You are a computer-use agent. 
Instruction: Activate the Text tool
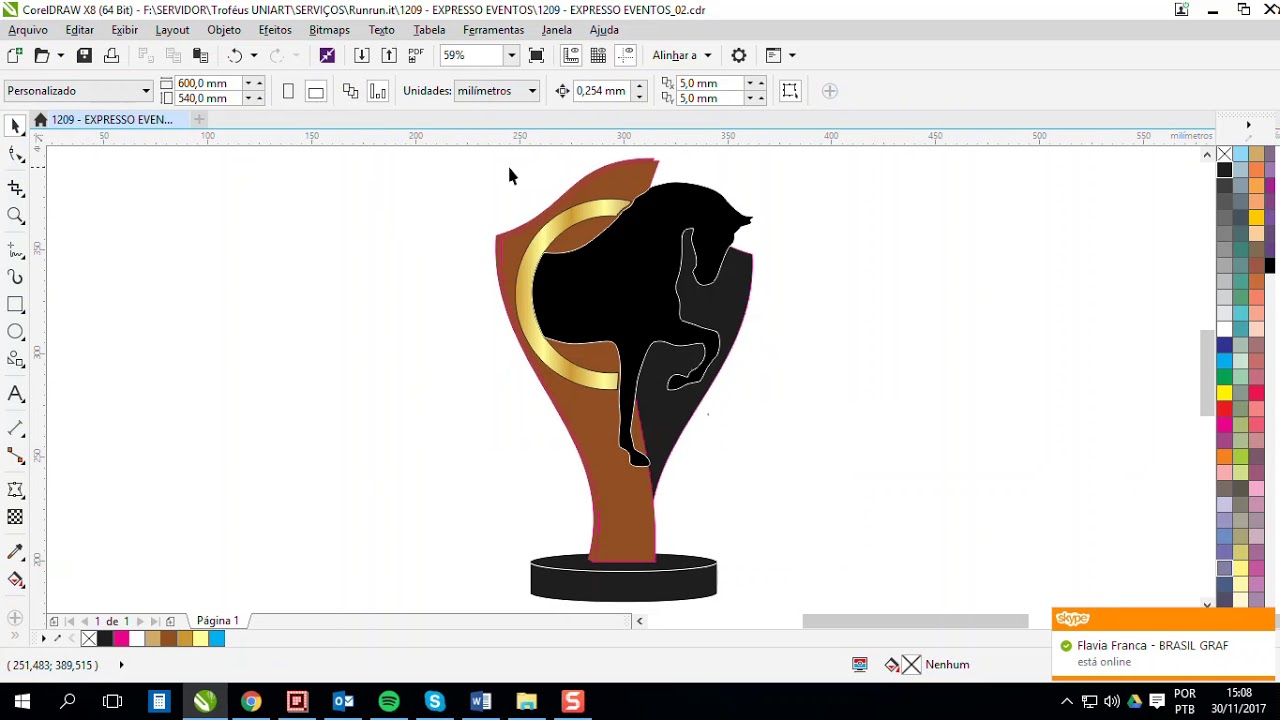click(15, 394)
